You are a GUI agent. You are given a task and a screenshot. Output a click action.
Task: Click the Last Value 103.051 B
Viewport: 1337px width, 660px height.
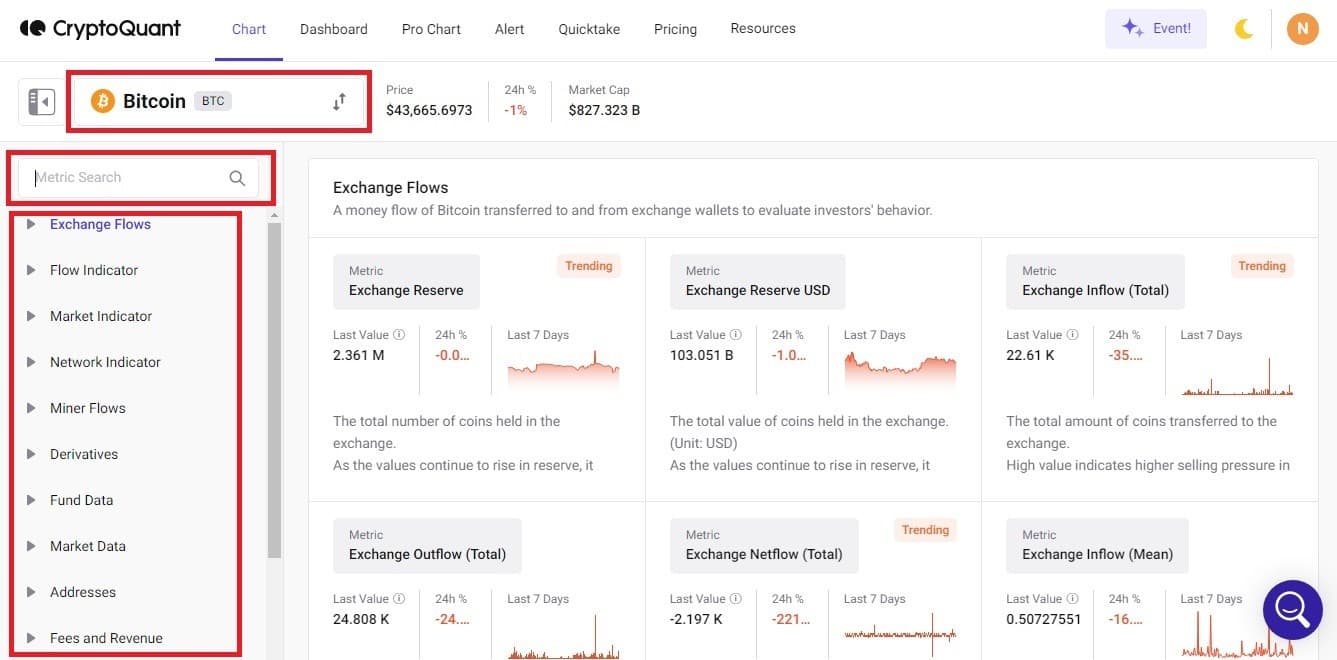(702, 355)
